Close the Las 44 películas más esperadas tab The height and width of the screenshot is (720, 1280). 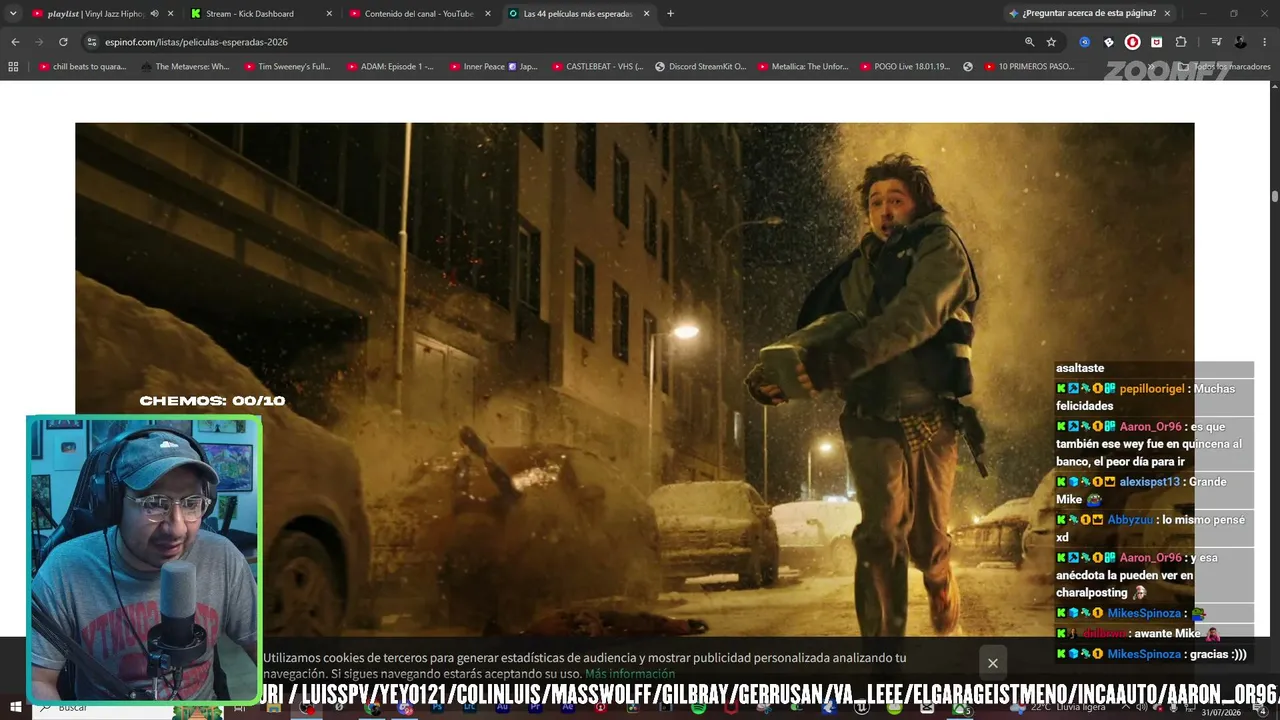pyautogui.click(x=646, y=14)
